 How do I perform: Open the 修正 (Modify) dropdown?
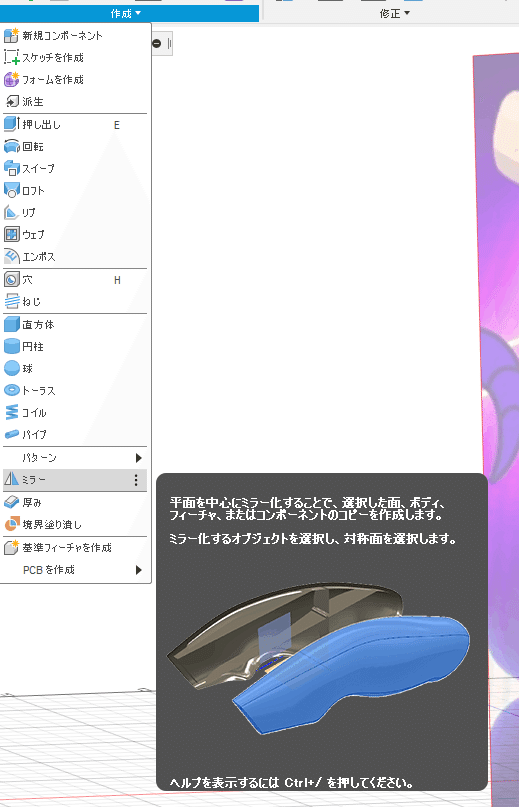(x=394, y=13)
